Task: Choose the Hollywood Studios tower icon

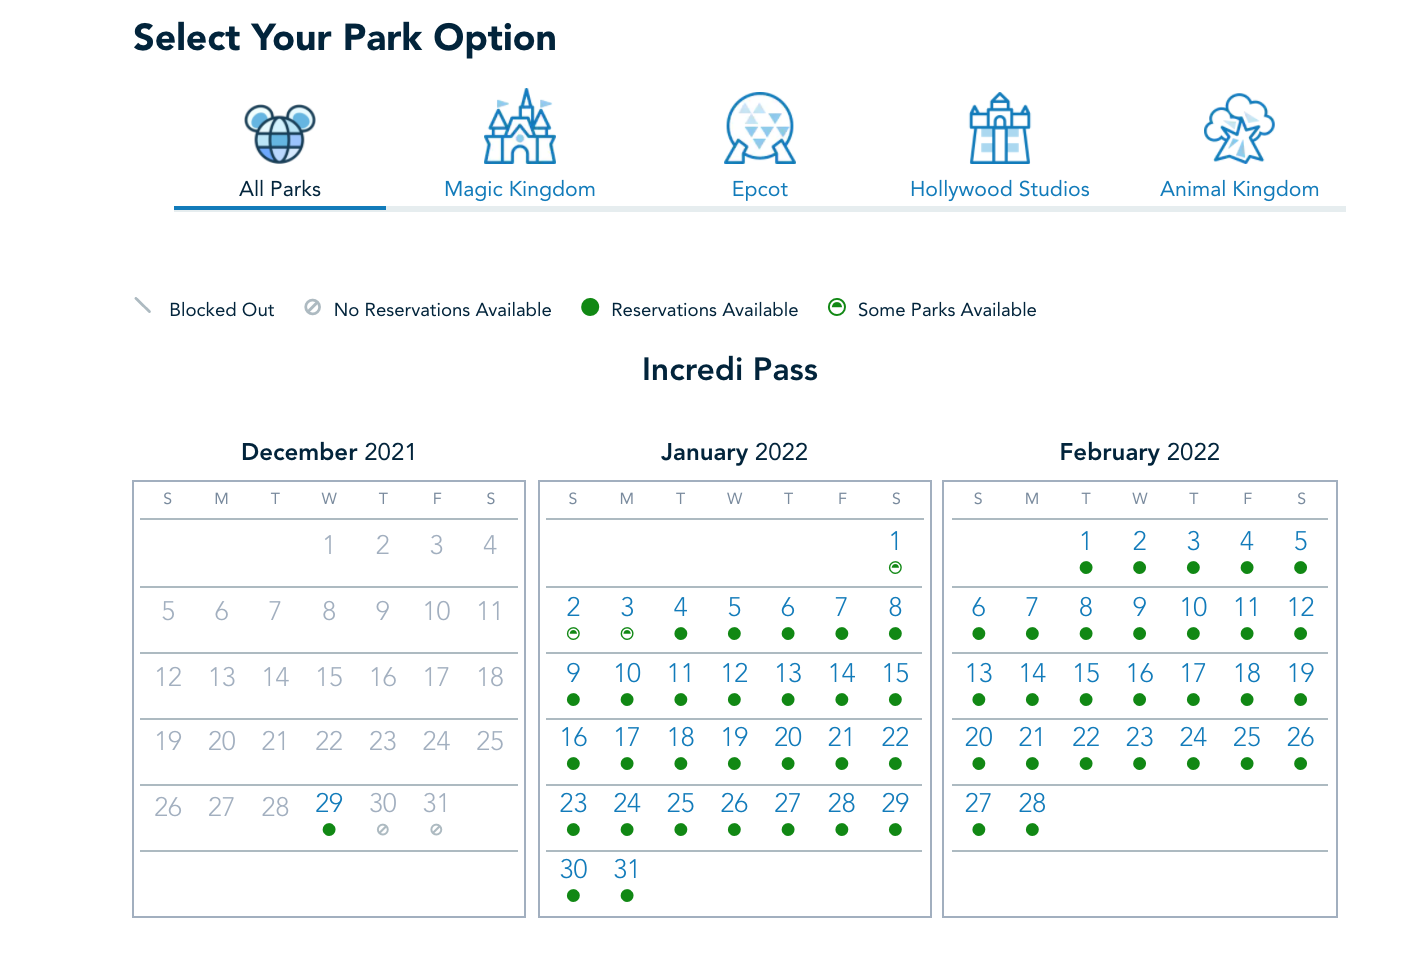Action: [x=999, y=129]
